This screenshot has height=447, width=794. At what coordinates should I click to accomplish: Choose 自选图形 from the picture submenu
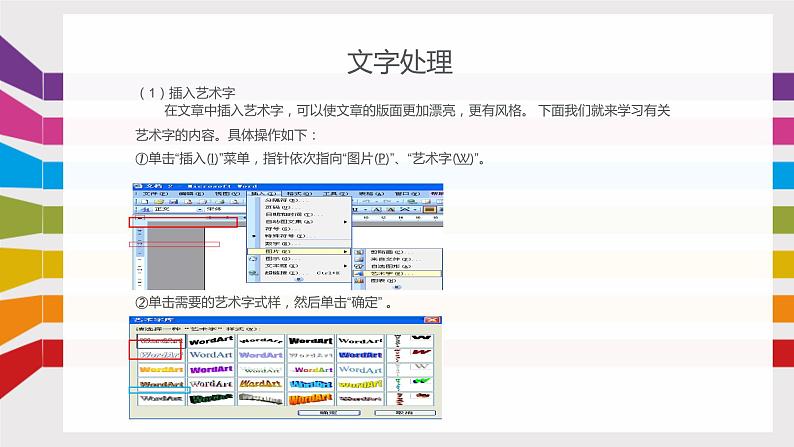tap(398, 266)
